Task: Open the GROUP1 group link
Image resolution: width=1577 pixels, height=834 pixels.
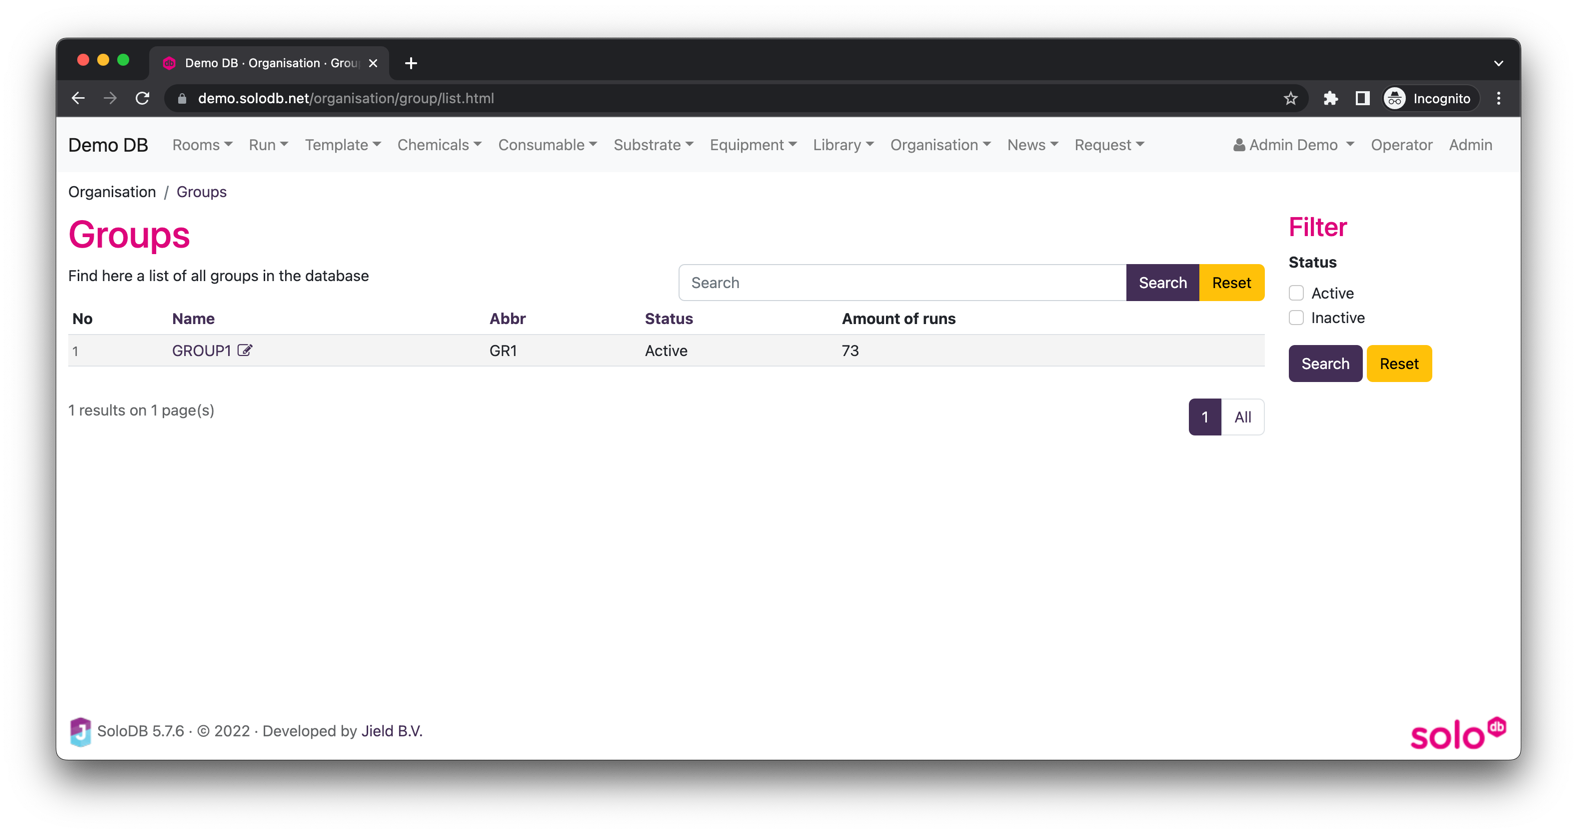Action: 201,351
